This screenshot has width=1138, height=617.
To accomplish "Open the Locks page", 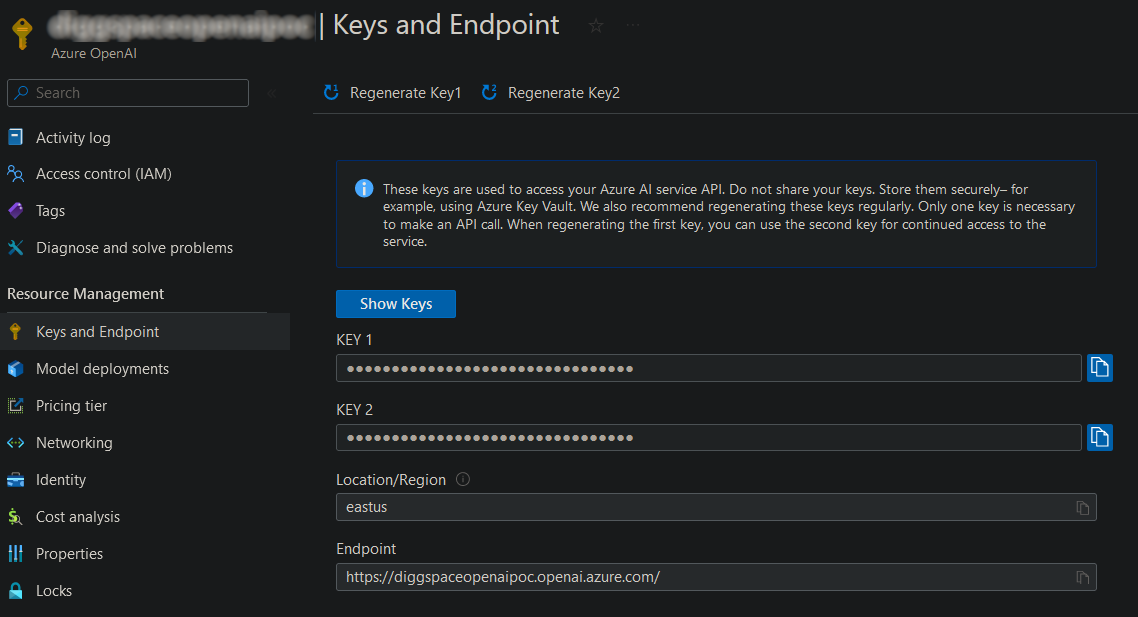I will [x=55, y=590].
